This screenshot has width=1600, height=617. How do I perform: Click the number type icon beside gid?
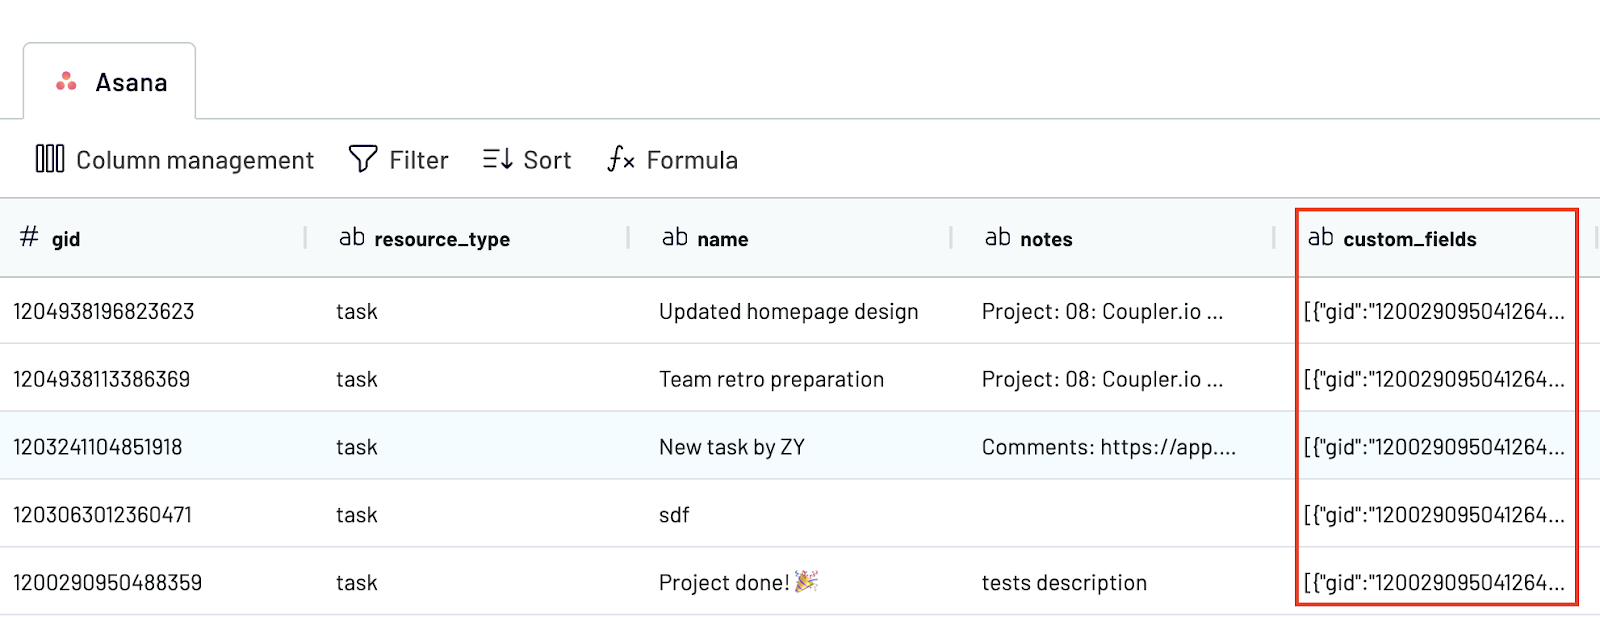(x=29, y=237)
